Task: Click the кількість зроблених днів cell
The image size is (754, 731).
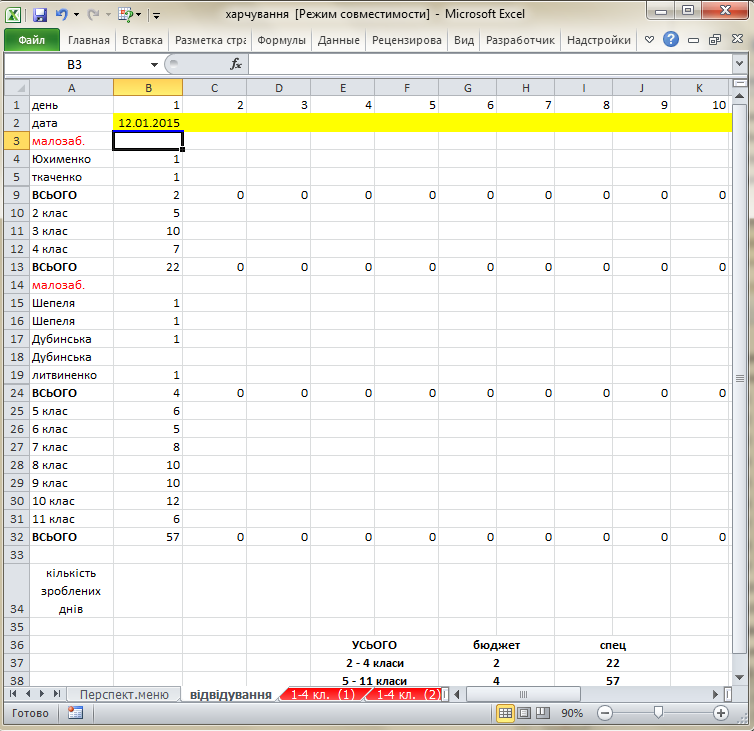Action: [x=71, y=591]
